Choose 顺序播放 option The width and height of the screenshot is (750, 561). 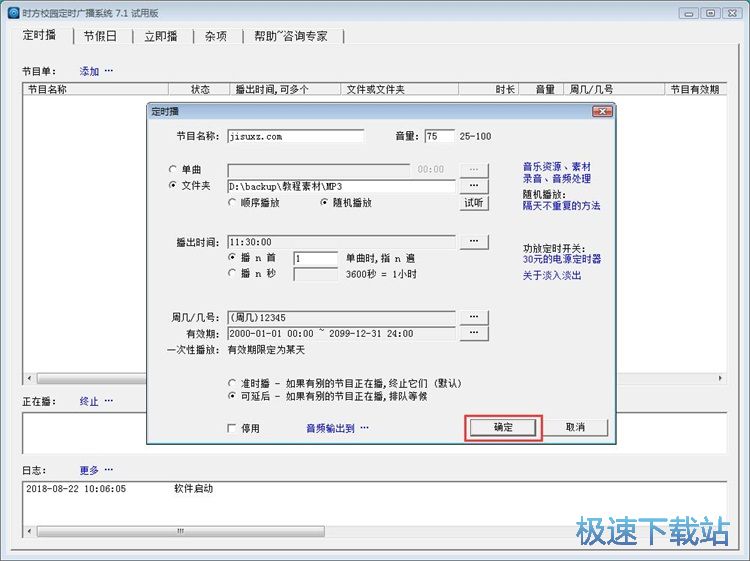232,202
